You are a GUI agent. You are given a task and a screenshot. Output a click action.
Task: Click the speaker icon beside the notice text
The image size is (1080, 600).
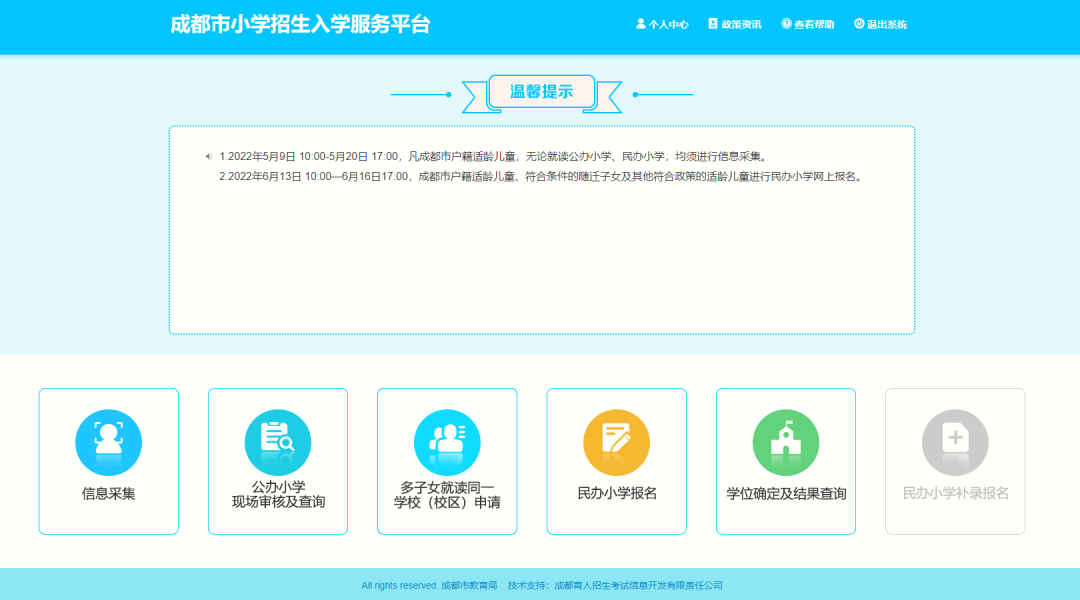tap(209, 157)
